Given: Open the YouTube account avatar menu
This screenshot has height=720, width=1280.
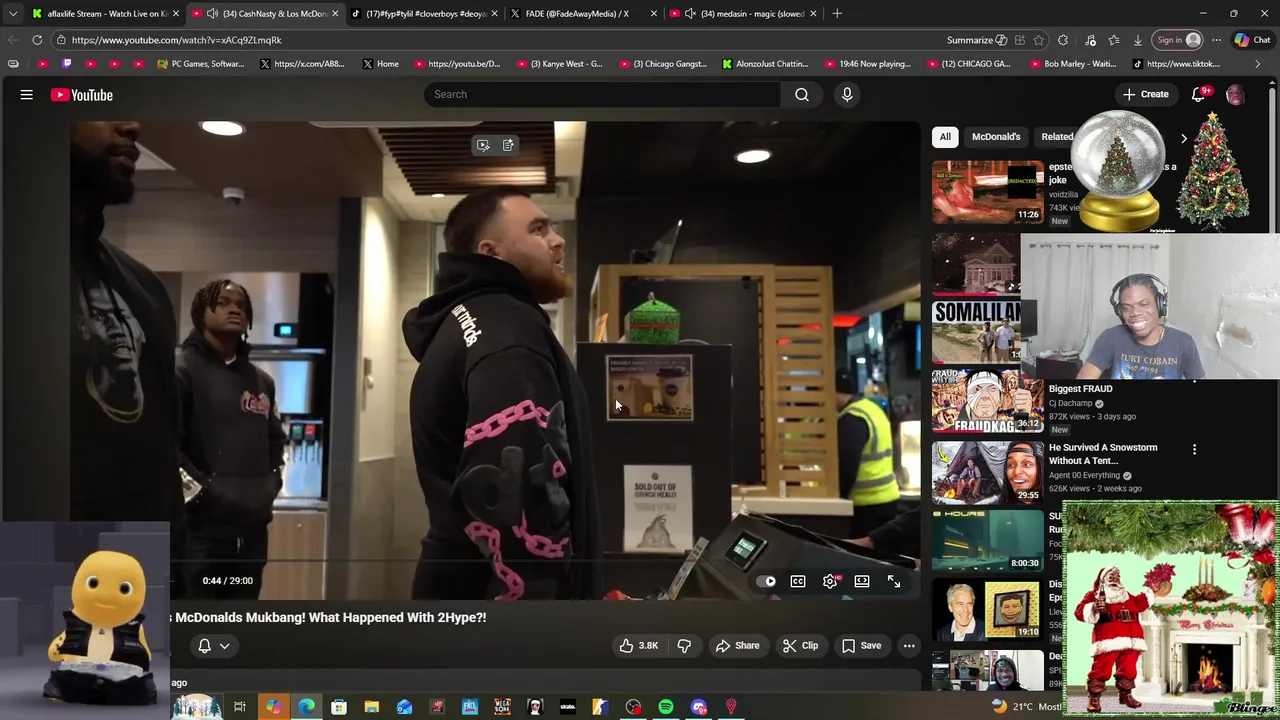Looking at the screenshot, I should pos(1235,94).
